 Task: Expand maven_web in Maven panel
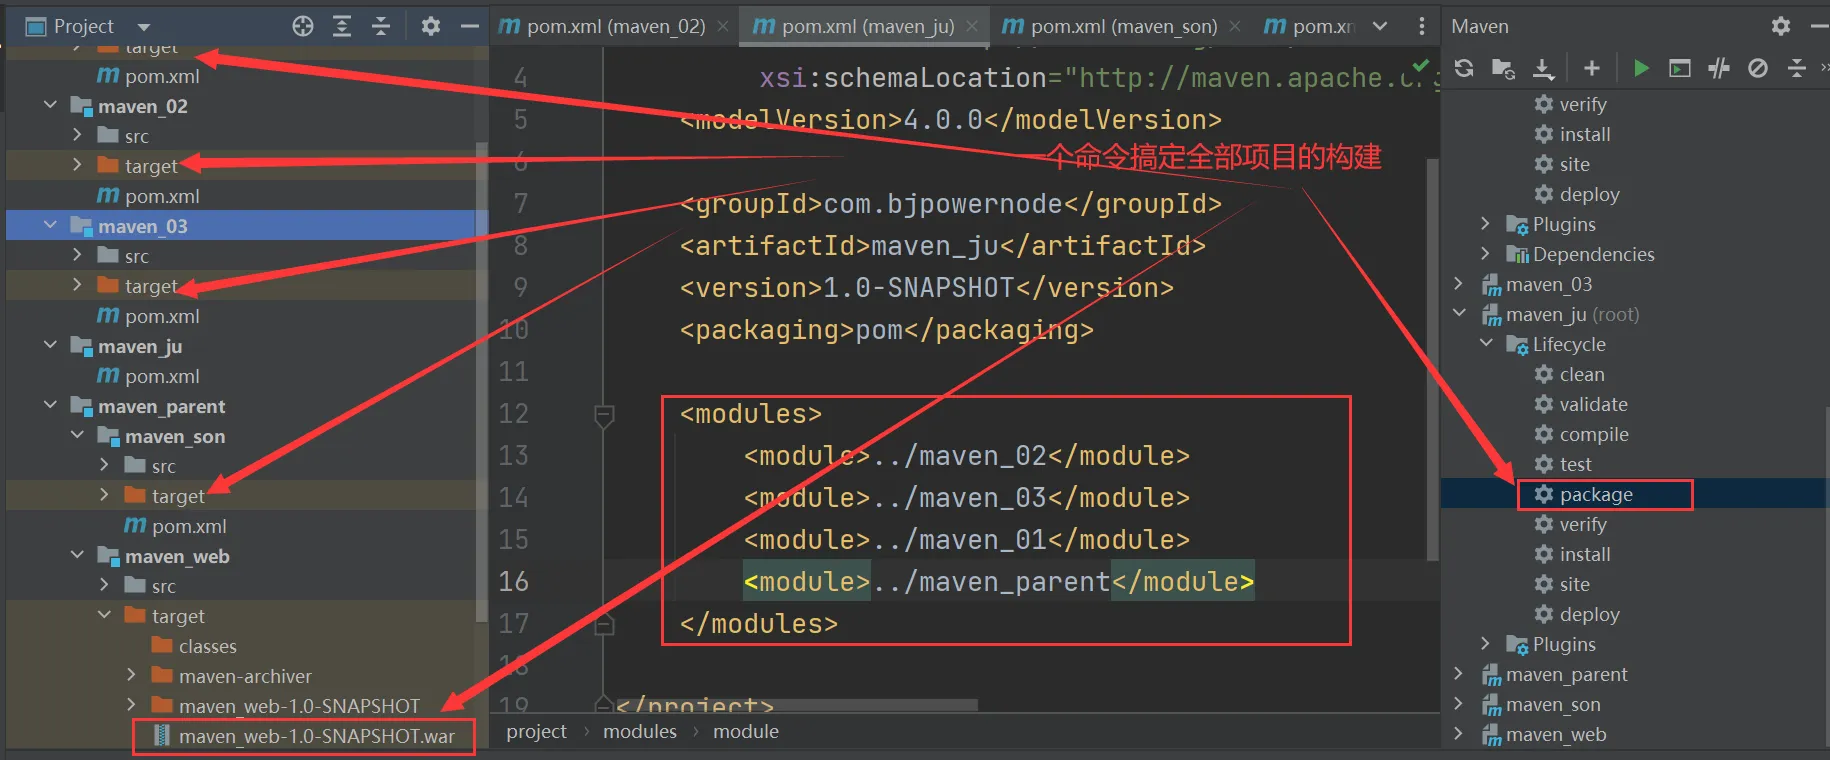pyautogui.click(x=1459, y=733)
